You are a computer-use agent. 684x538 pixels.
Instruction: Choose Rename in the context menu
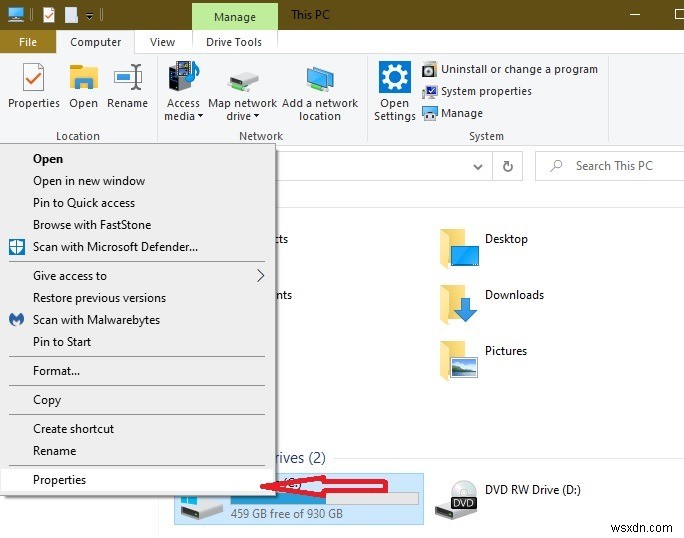coord(137,451)
